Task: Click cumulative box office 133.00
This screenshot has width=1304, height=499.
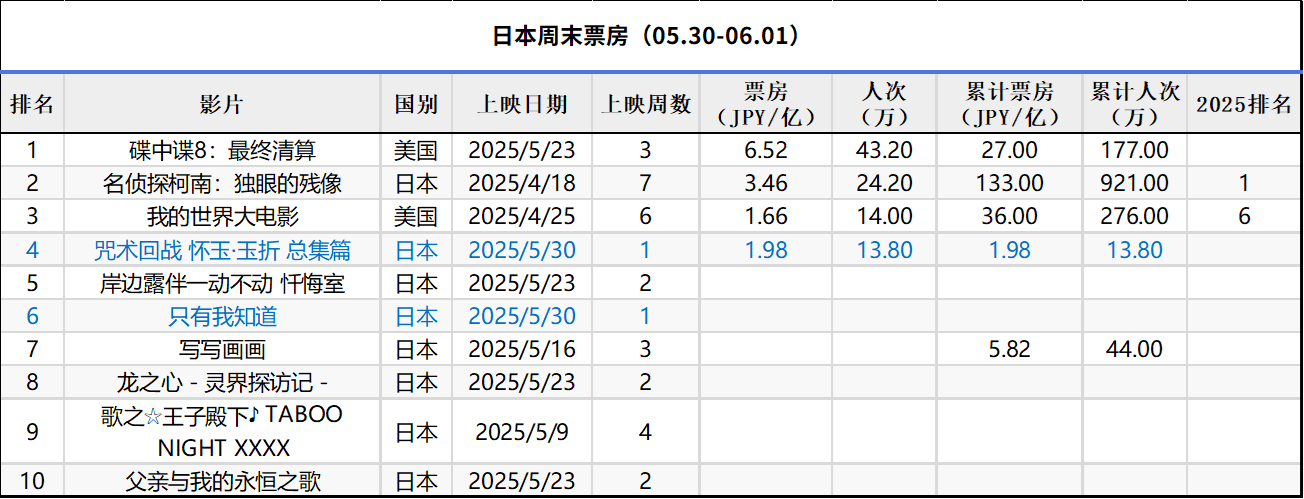Action: (1009, 184)
